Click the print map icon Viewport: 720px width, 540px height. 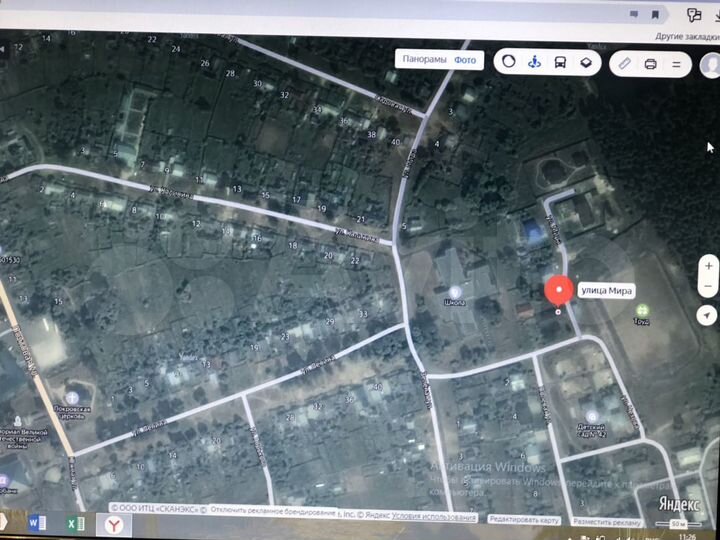tap(650, 64)
